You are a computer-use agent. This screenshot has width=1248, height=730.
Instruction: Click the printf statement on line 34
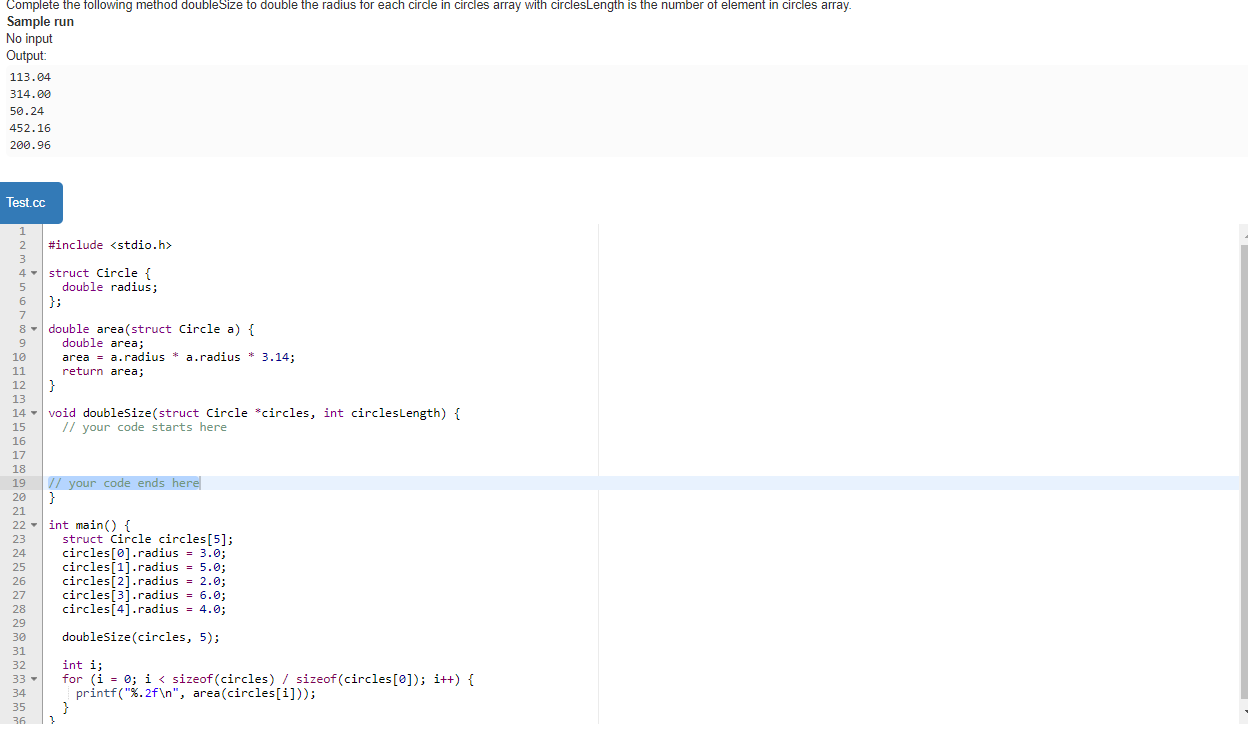[x=196, y=693]
